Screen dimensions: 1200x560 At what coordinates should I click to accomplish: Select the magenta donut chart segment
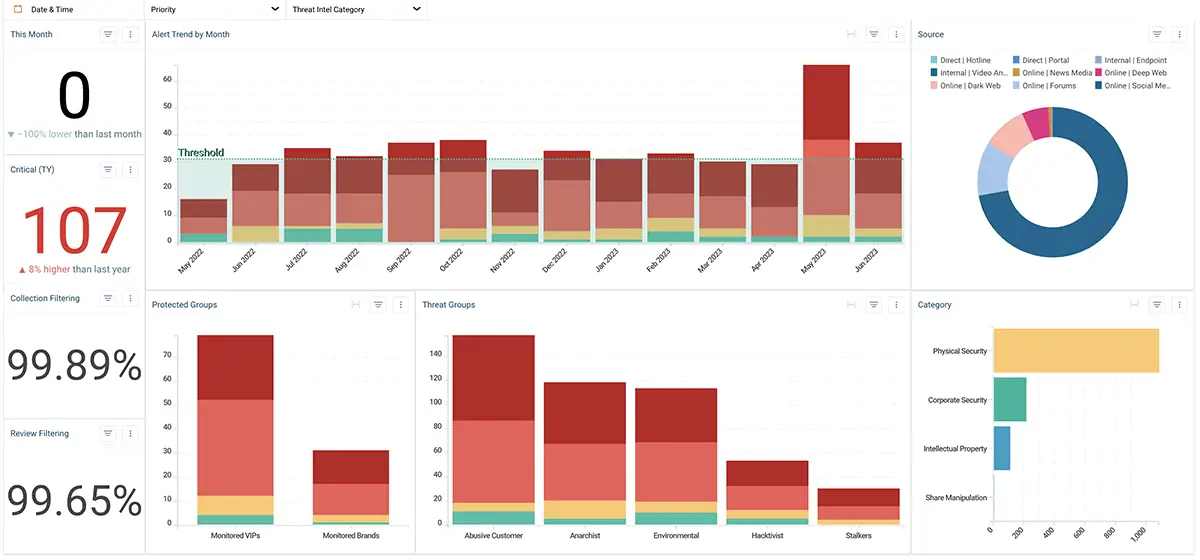pos(1038,123)
